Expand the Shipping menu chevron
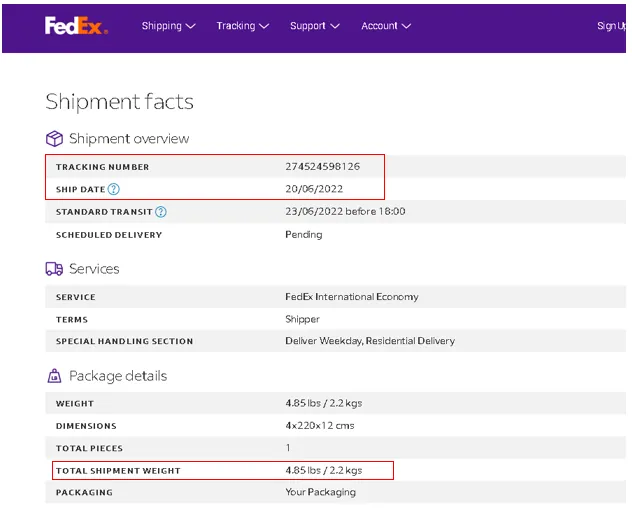The image size is (632, 511). click(x=190, y=26)
